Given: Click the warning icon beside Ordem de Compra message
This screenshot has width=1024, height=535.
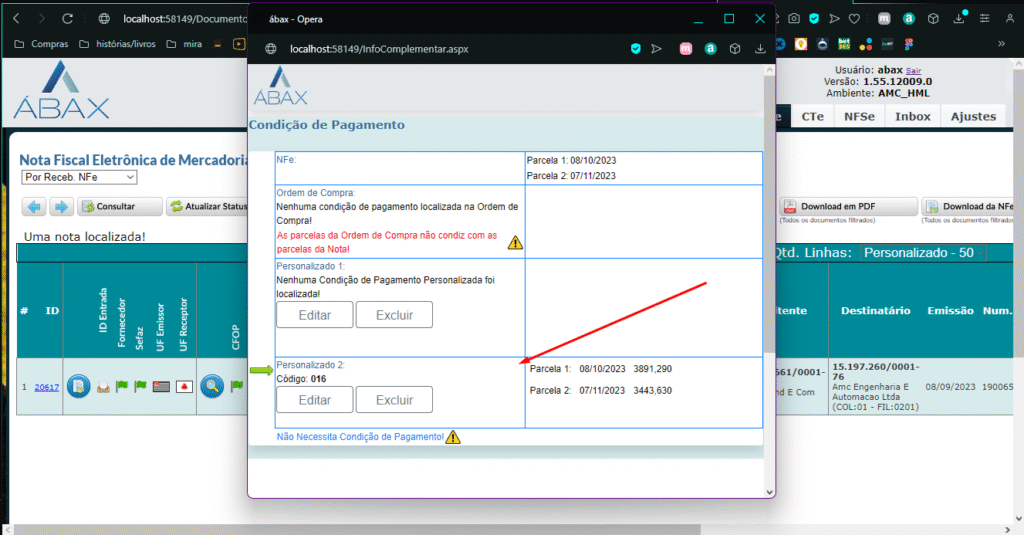Looking at the screenshot, I should click(515, 242).
